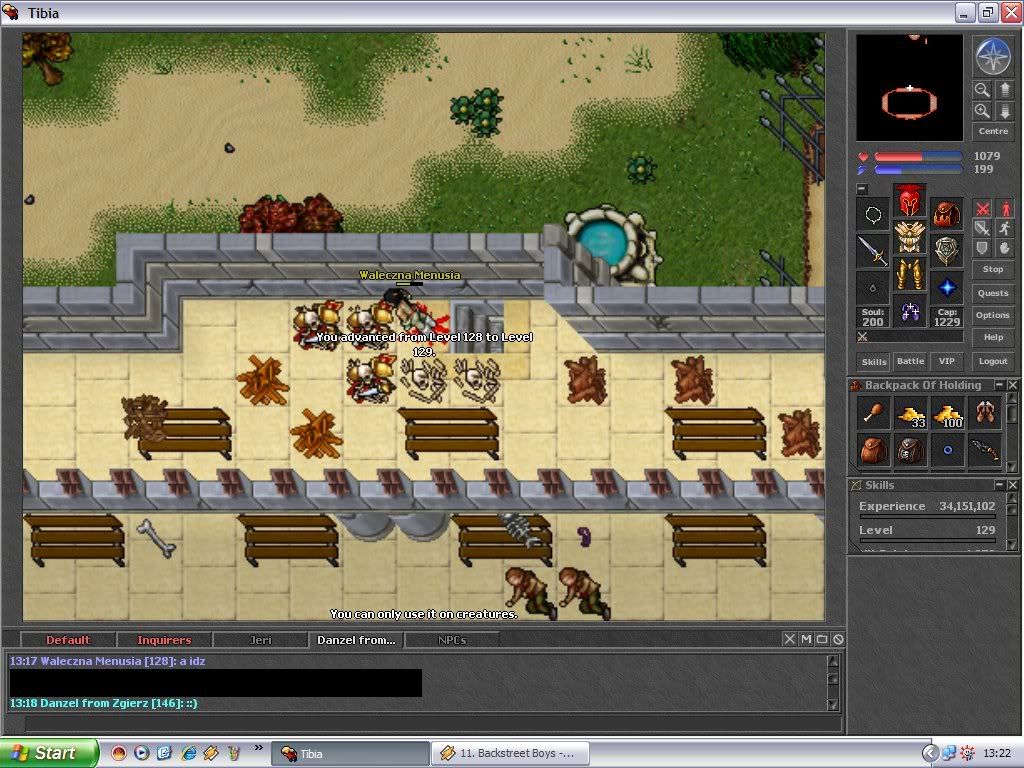Toggle stand while fighting mode
Screen dimensions: 1024x768
[1004, 208]
